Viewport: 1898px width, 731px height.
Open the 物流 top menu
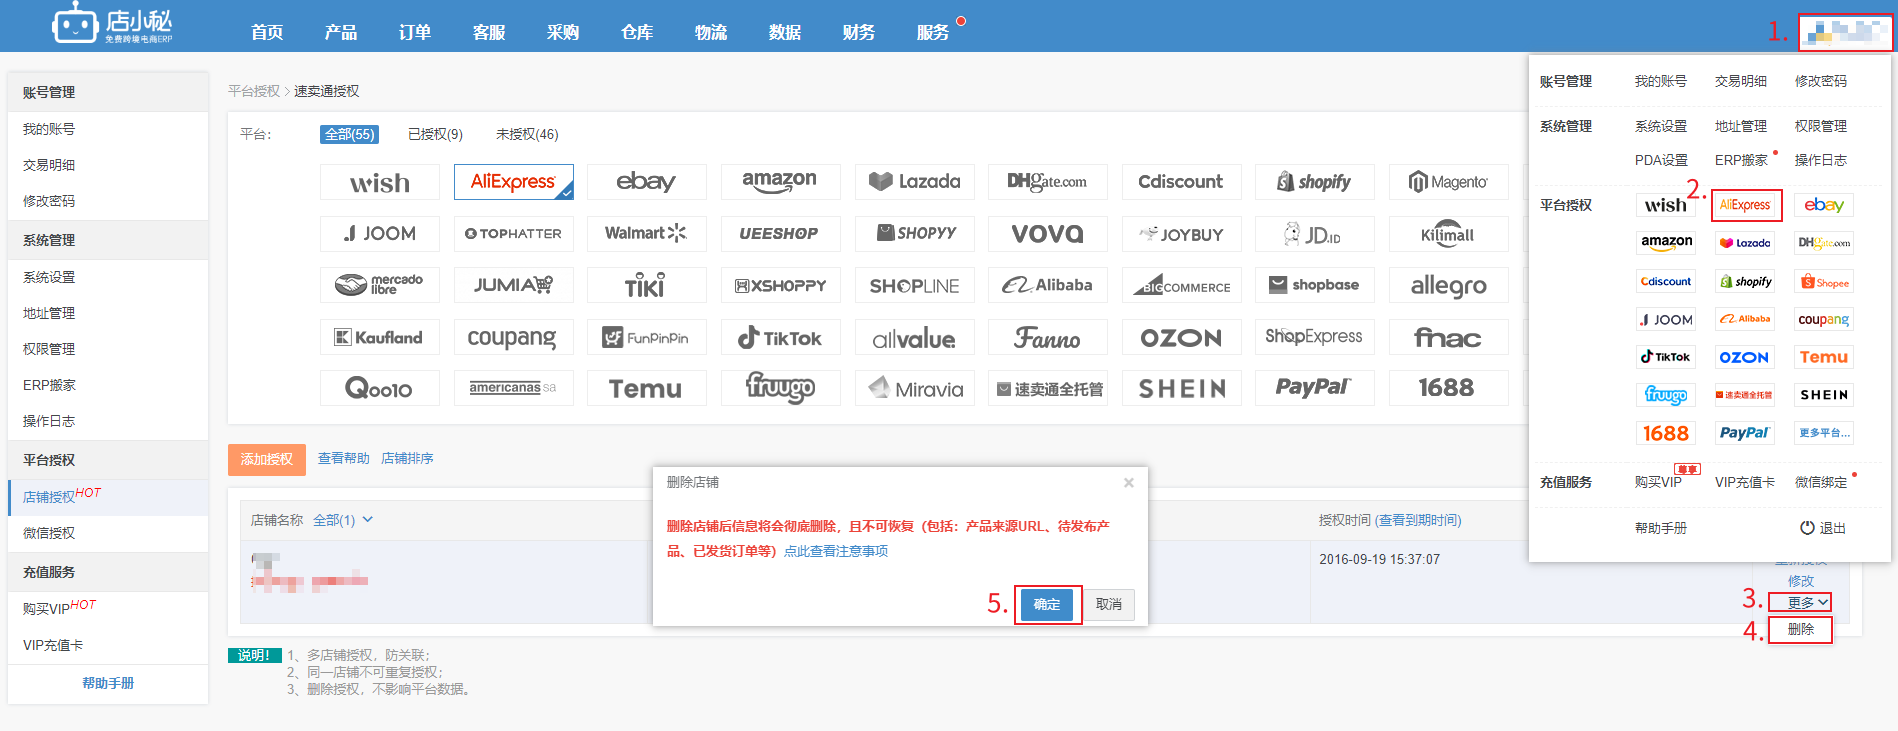(711, 32)
